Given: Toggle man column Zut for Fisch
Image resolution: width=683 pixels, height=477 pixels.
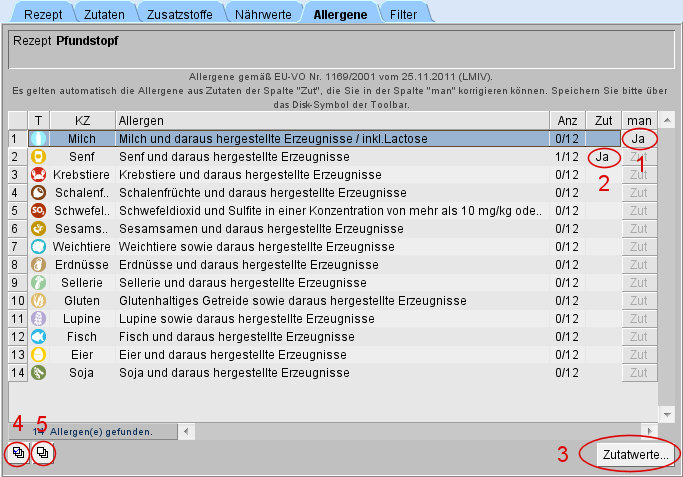Looking at the screenshot, I should coord(639,337).
